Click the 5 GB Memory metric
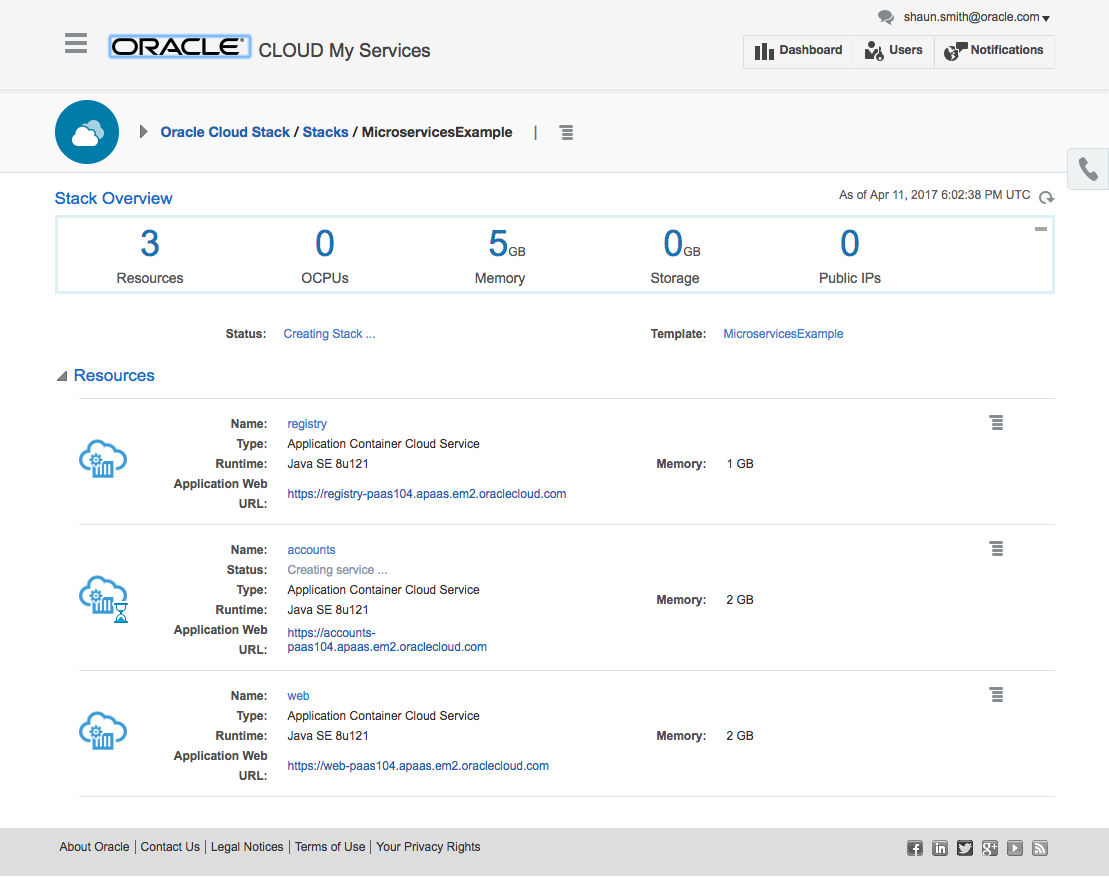 pyautogui.click(x=500, y=255)
